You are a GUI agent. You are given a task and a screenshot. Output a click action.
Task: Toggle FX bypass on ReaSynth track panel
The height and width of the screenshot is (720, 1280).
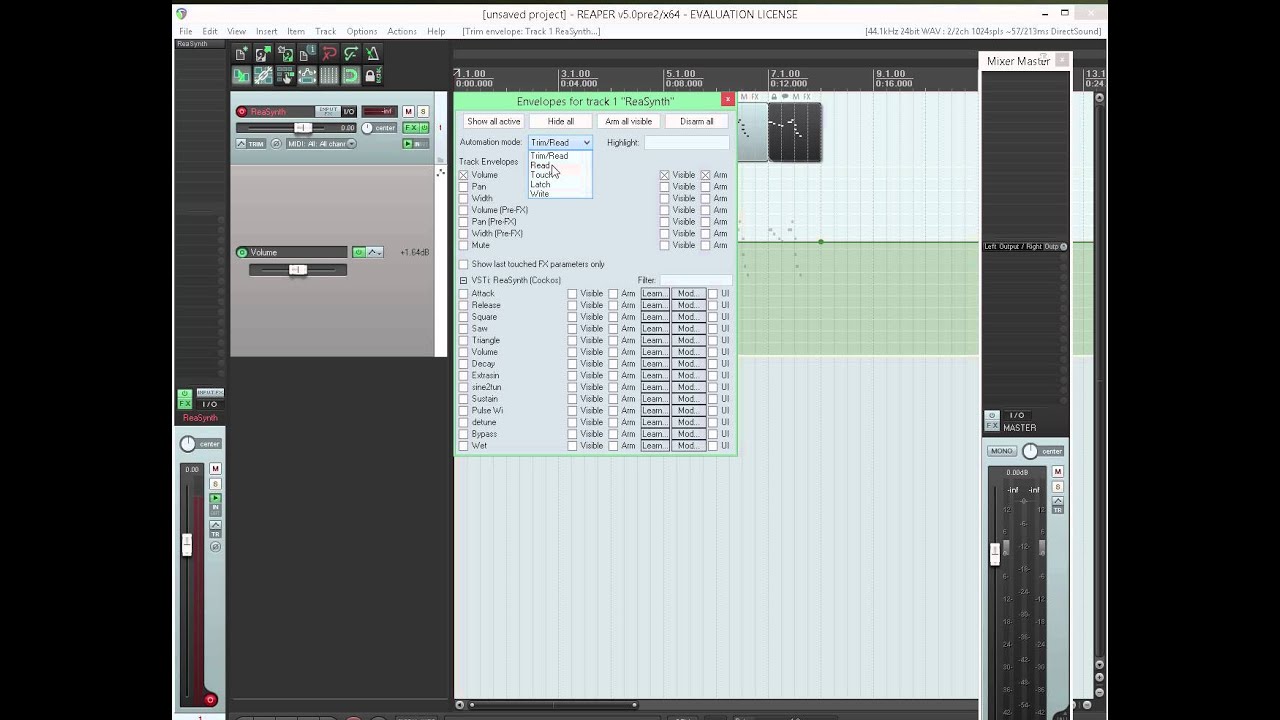pyautogui.click(x=424, y=128)
